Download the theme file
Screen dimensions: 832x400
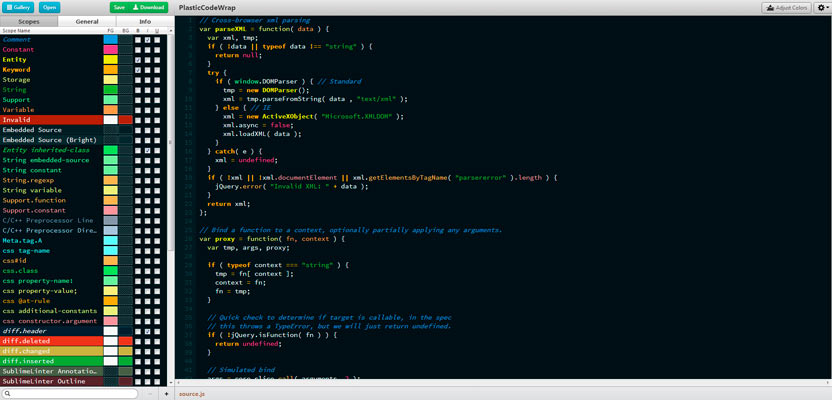click(x=148, y=7)
